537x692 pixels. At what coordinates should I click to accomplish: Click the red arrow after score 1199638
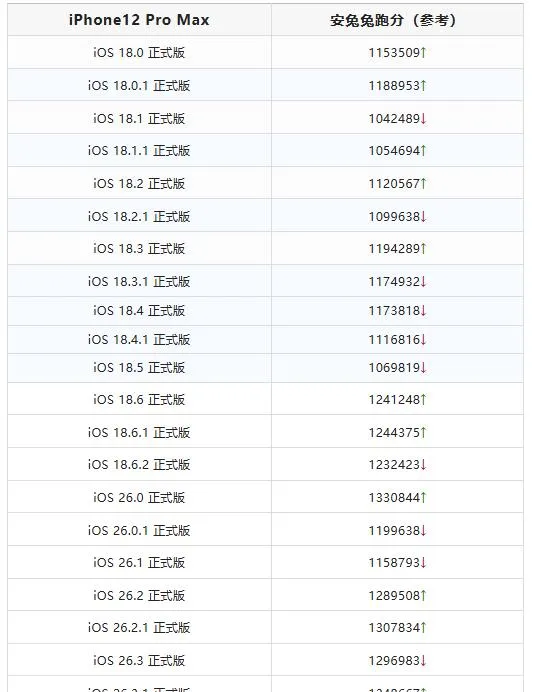click(423, 530)
